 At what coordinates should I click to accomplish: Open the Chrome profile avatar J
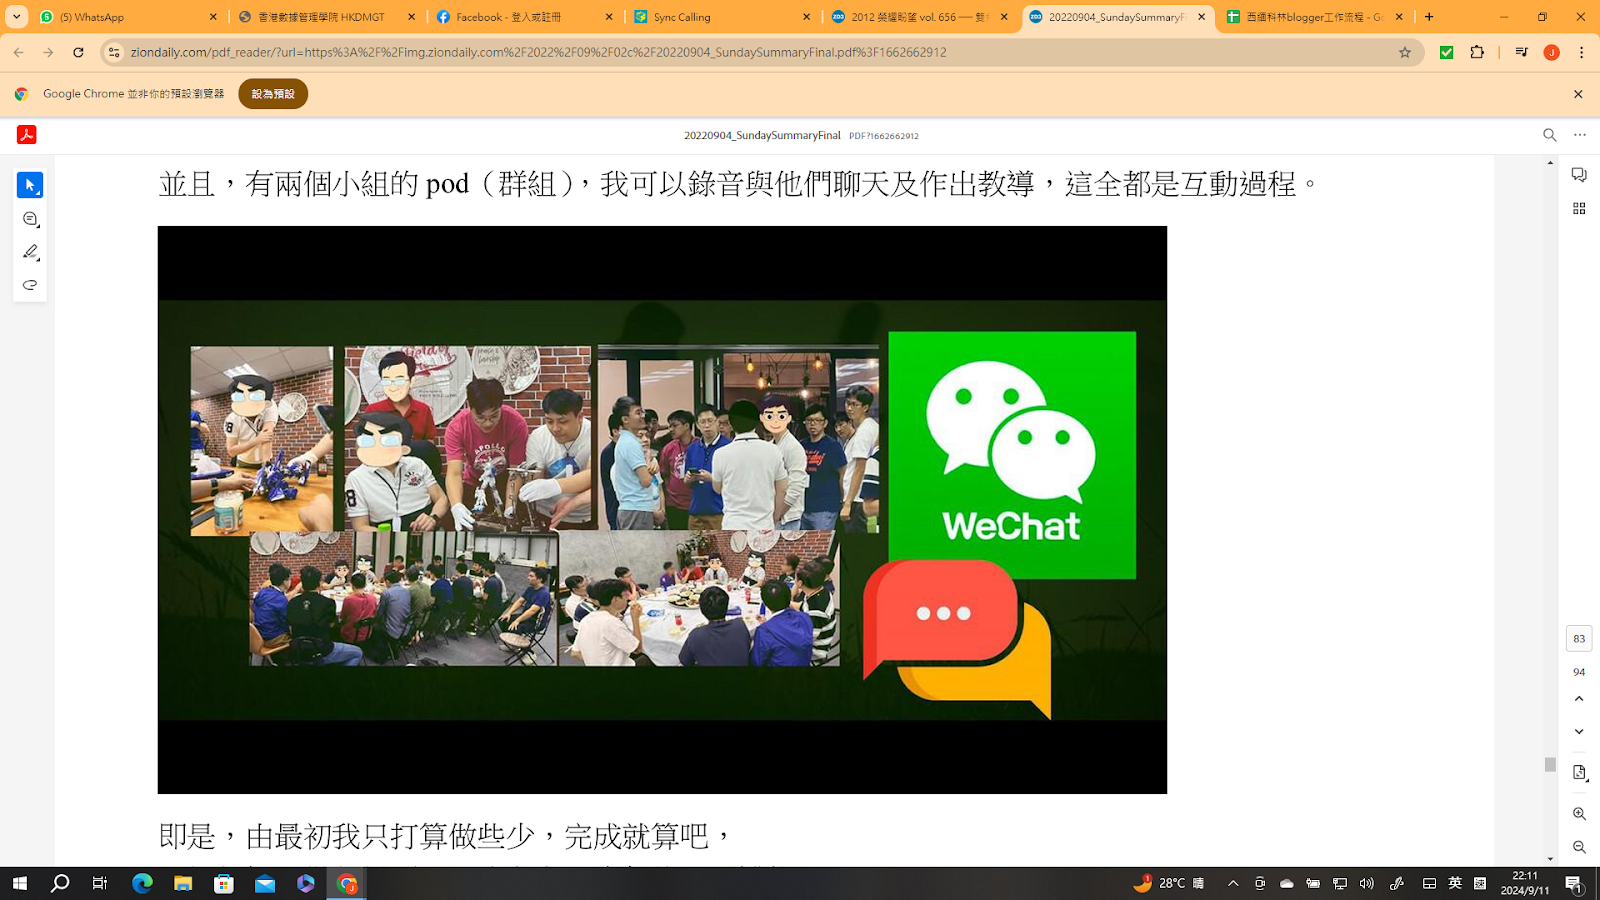1551,52
